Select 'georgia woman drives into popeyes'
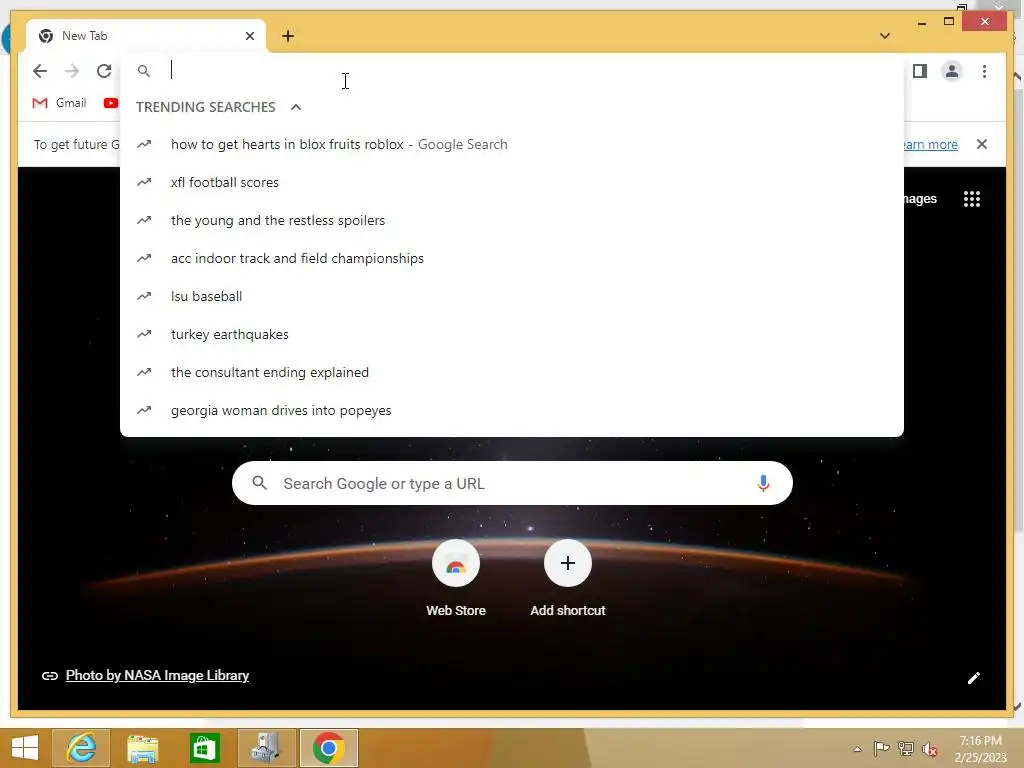The height and width of the screenshot is (768, 1024). pos(512,410)
